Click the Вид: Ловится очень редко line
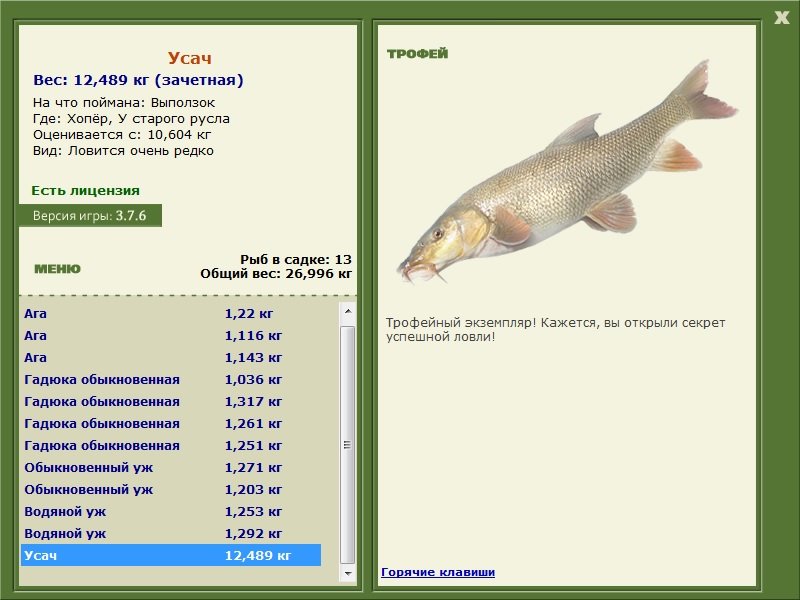This screenshot has width=800, height=600. click(123, 151)
